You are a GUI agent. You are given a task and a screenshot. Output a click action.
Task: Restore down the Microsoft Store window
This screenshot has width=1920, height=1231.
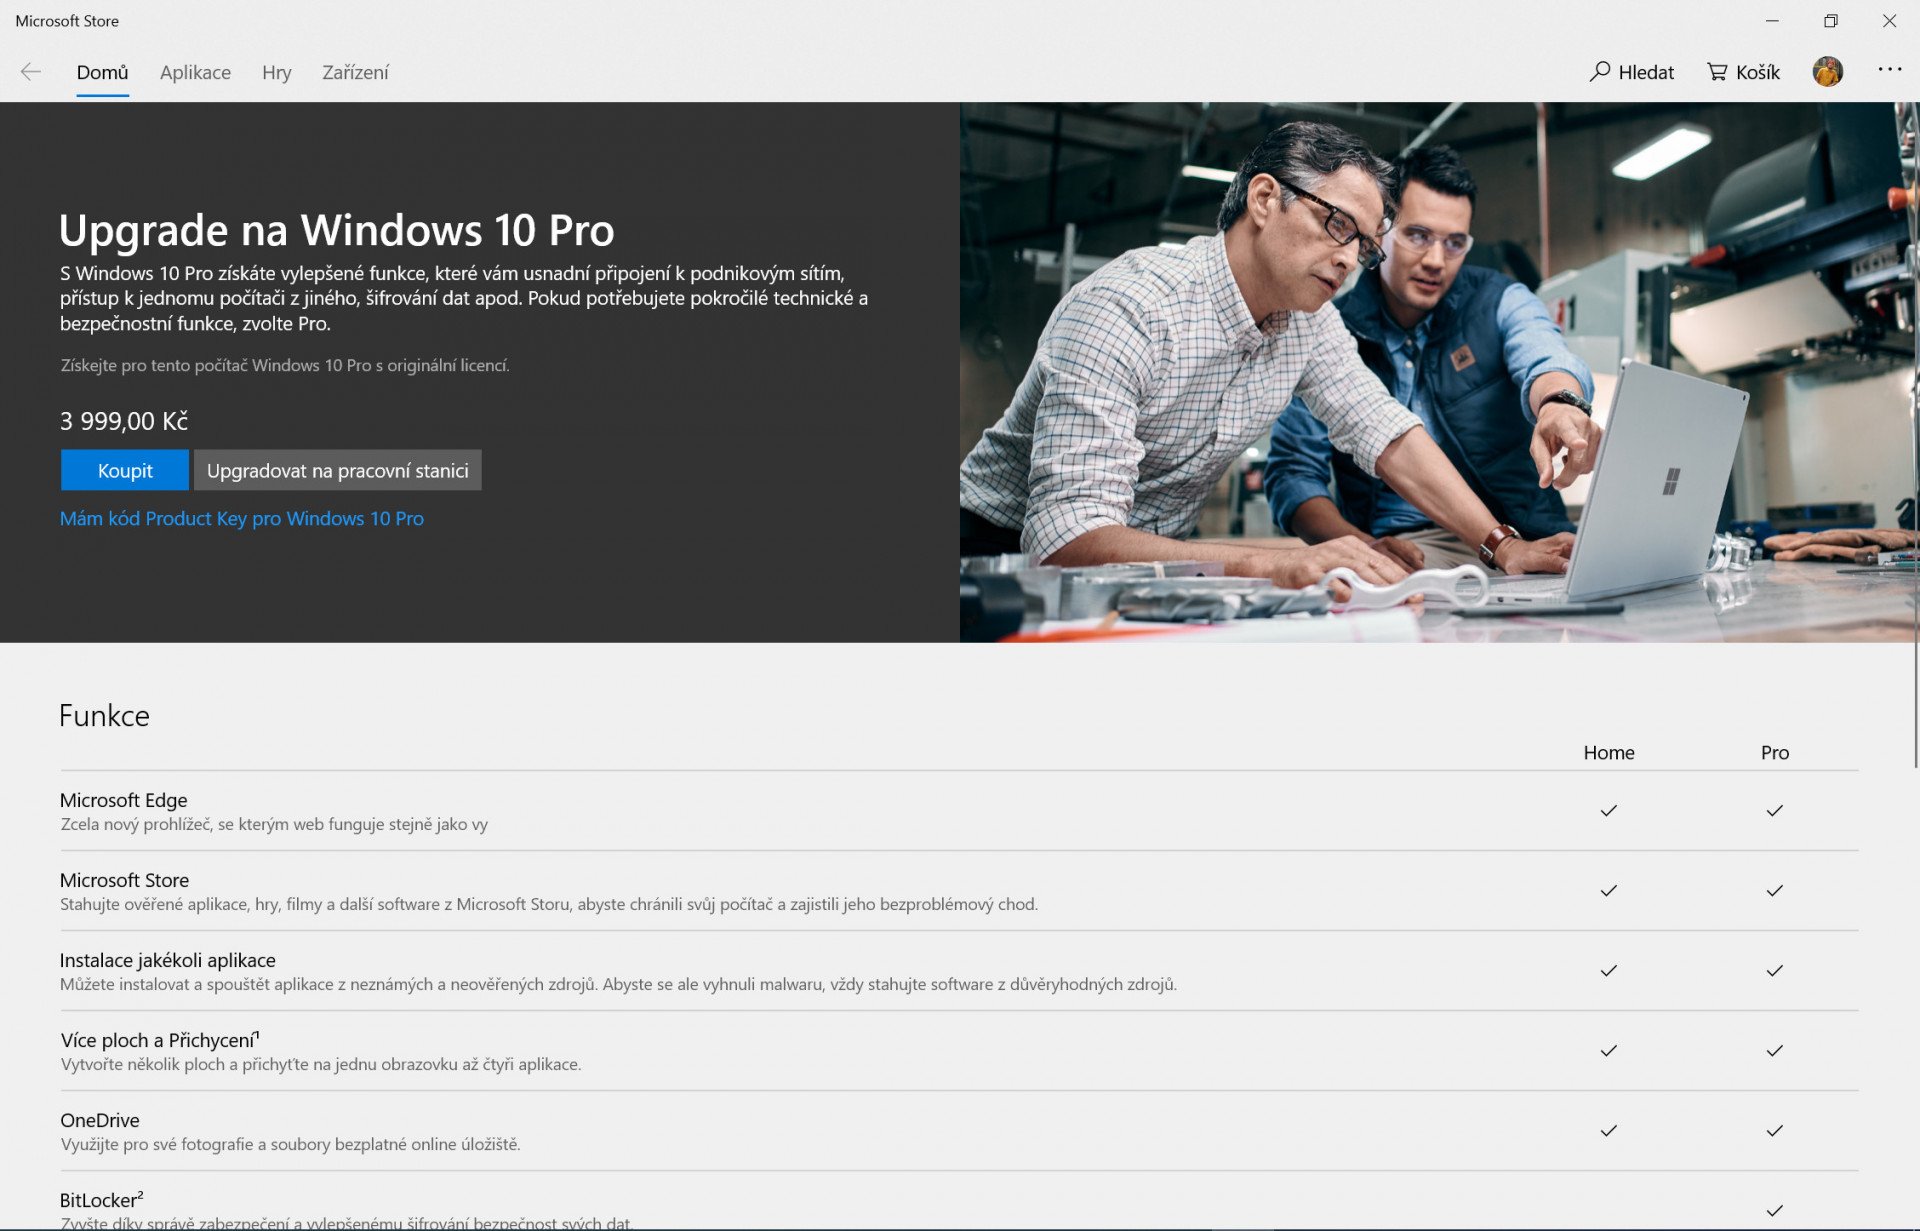click(x=1830, y=20)
